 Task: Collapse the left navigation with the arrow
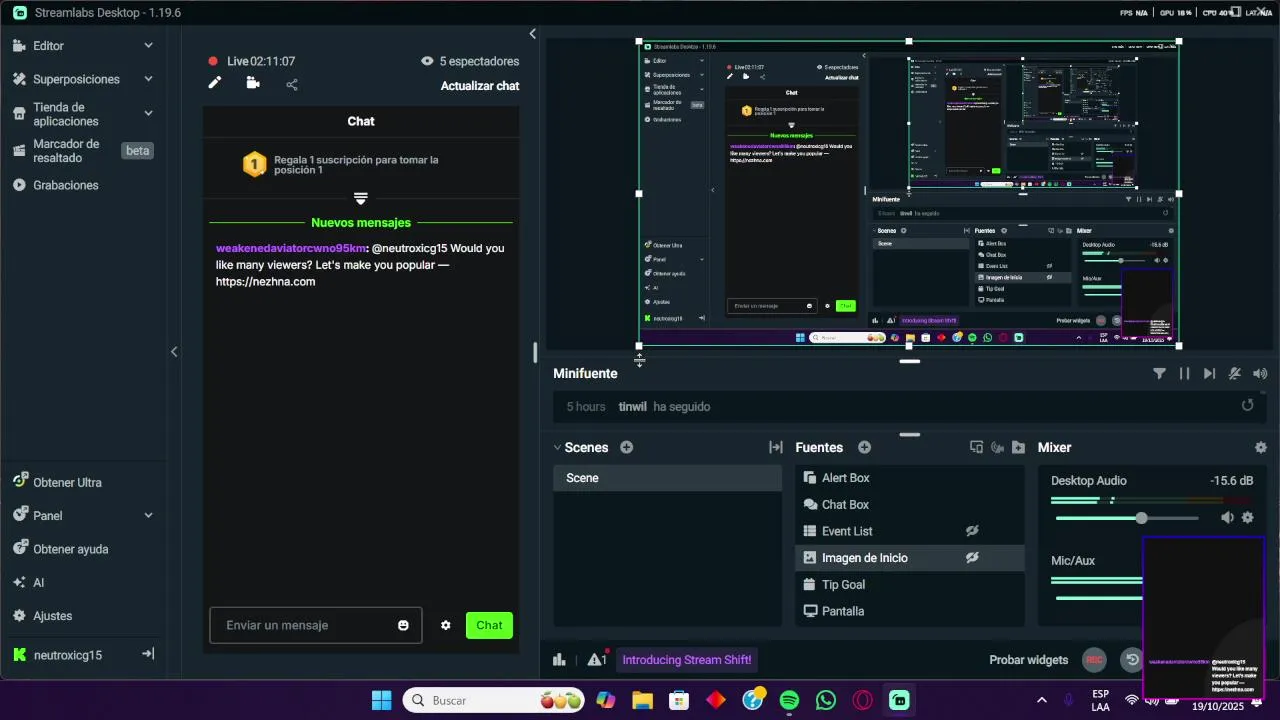tap(174, 351)
